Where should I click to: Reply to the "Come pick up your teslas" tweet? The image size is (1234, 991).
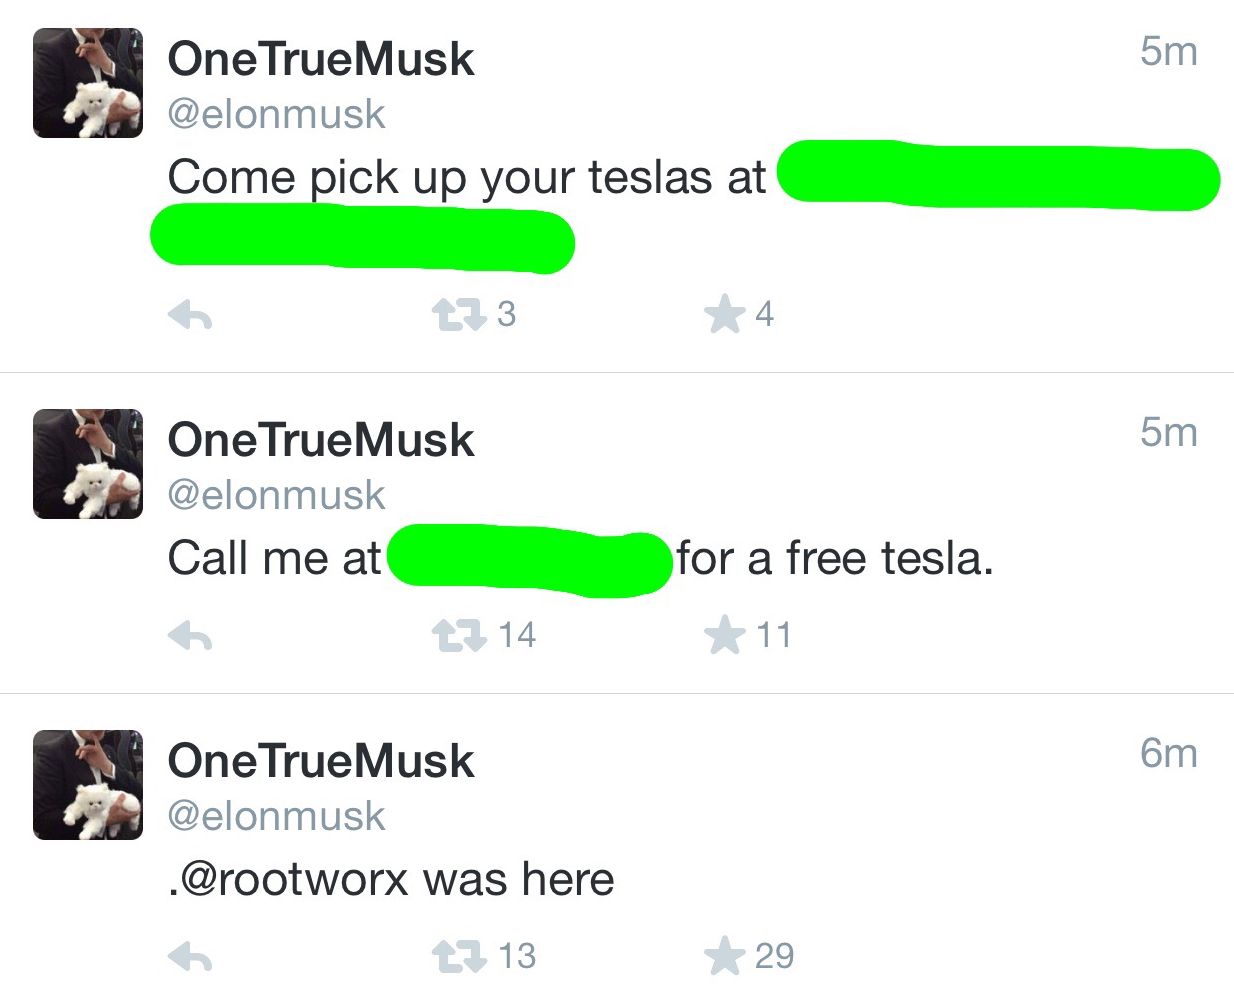(x=190, y=316)
